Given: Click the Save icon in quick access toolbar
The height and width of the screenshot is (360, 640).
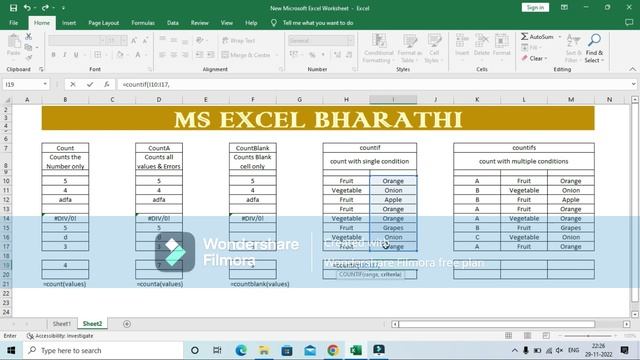Looking at the screenshot, I should click(x=13, y=8).
